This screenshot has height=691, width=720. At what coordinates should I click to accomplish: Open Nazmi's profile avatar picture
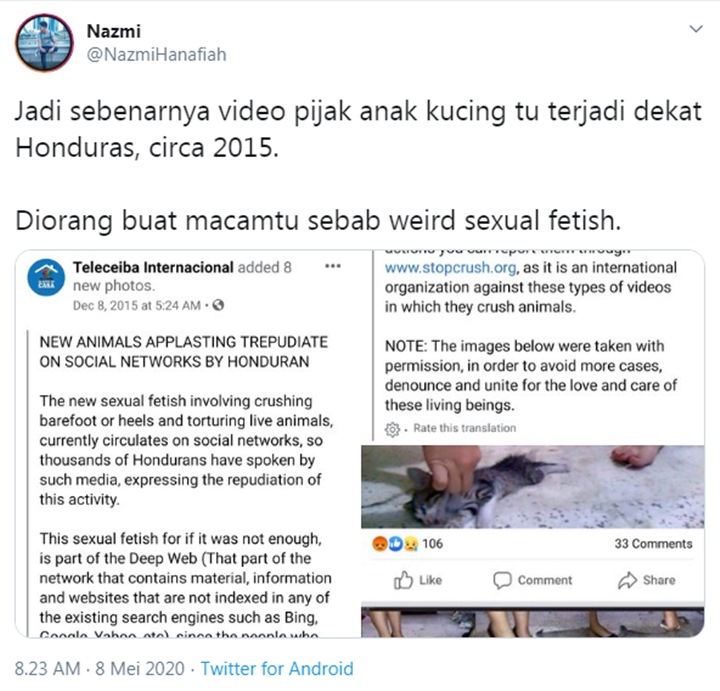[x=45, y=43]
